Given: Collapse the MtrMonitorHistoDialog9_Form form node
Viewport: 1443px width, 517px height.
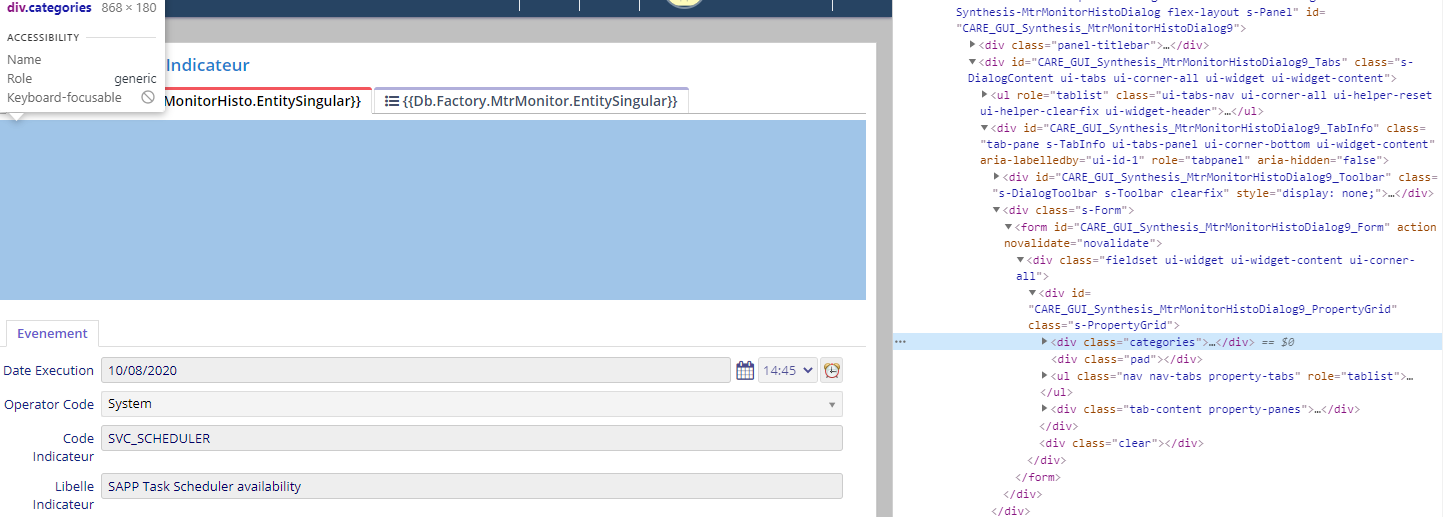Looking at the screenshot, I should tap(1009, 227).
